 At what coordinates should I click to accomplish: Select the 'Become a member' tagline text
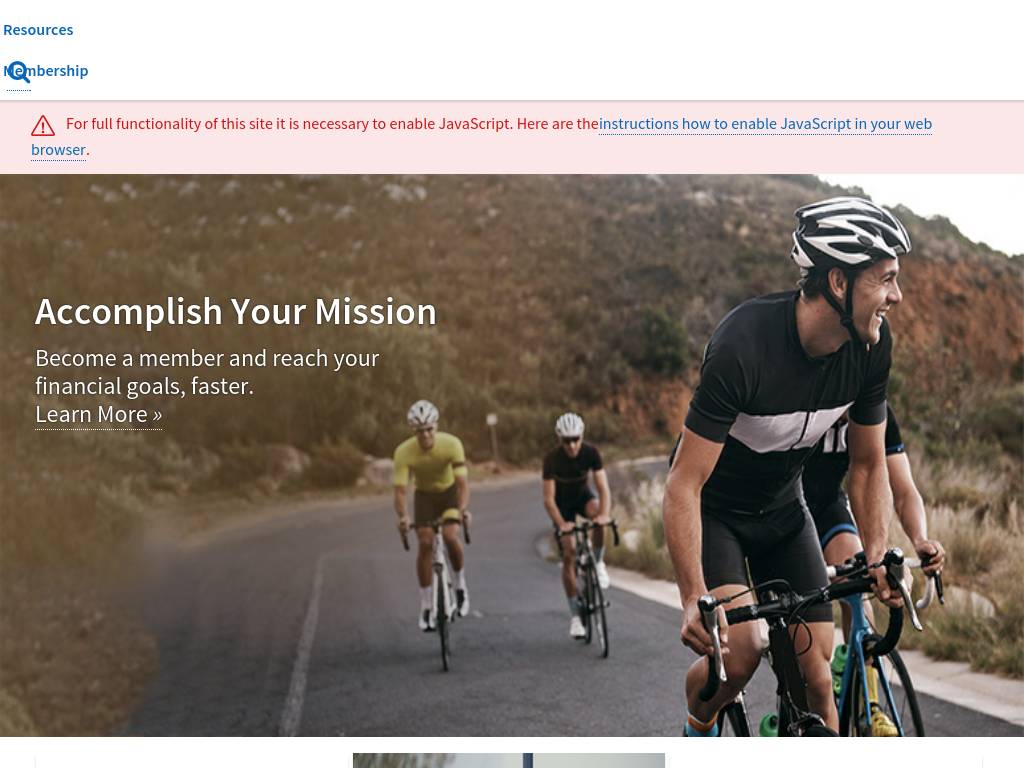(x=207, y=372)
